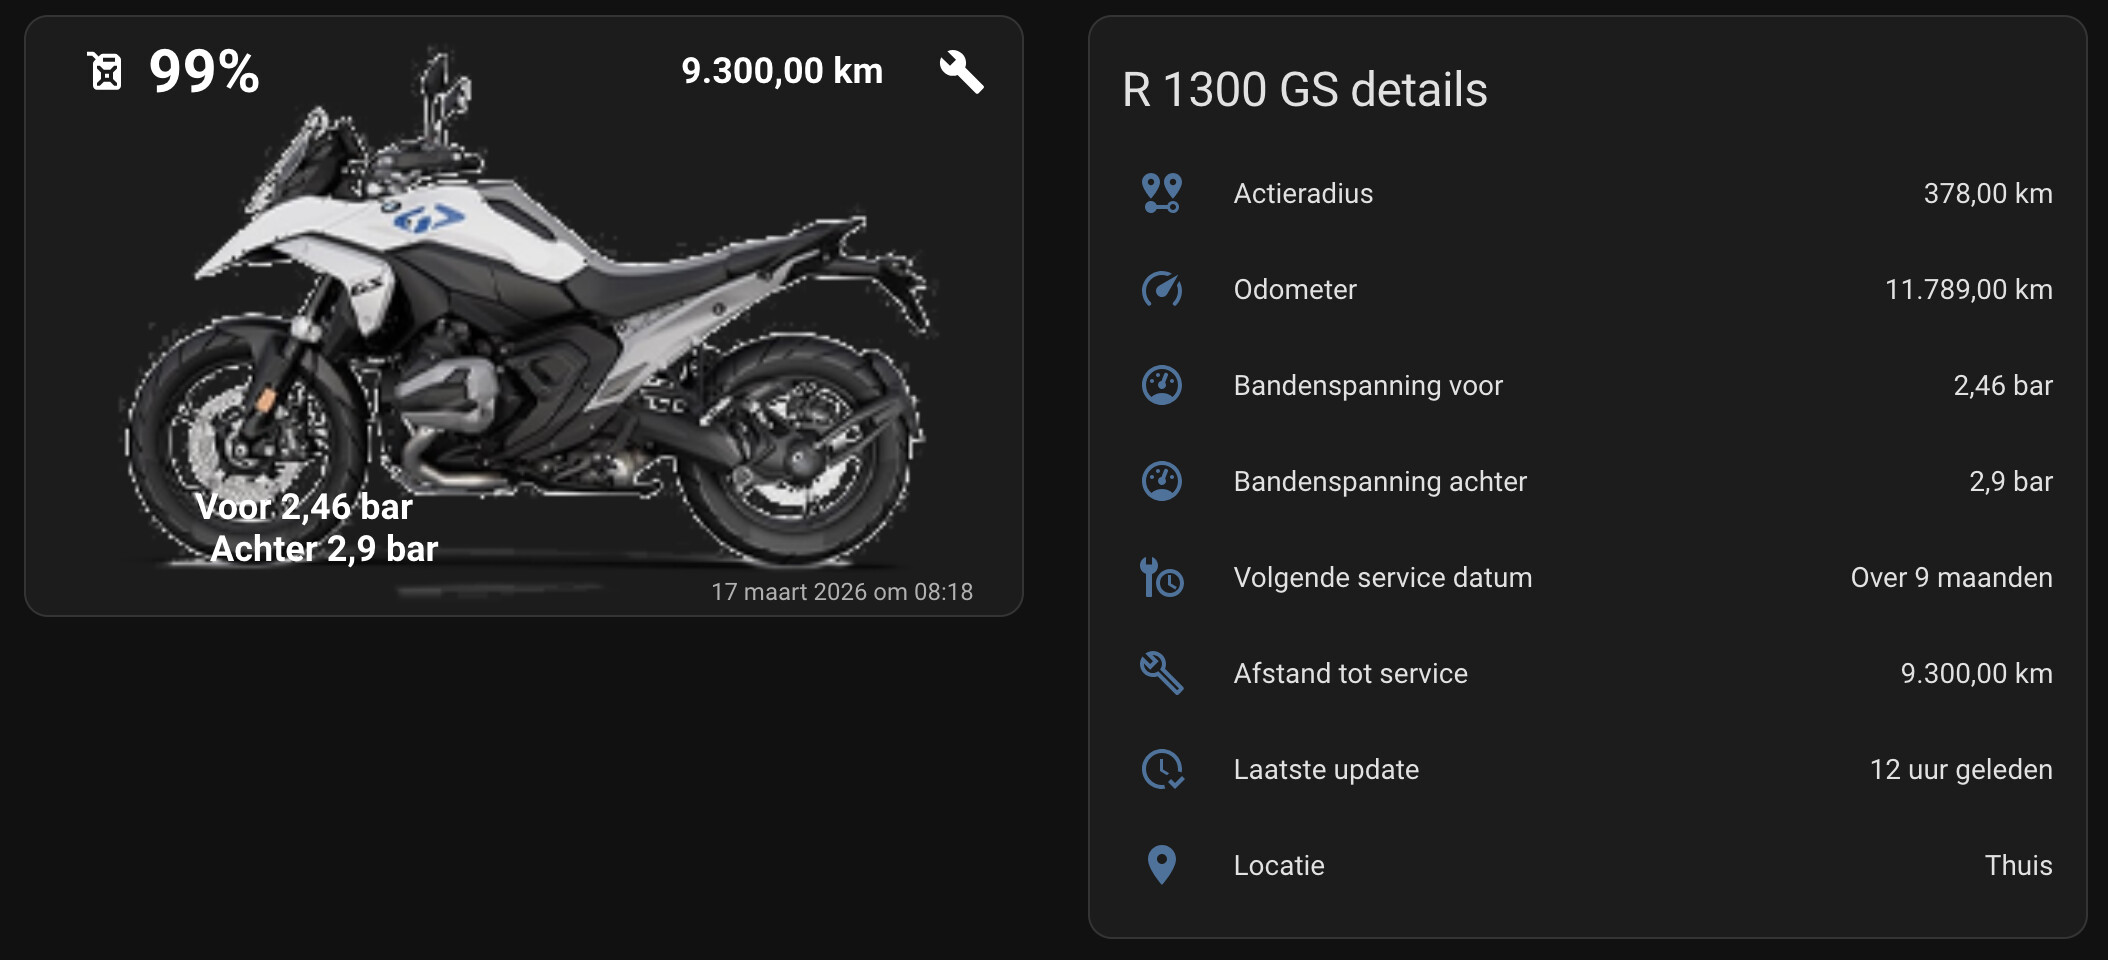Click the Volgende service datum wrench-clock icon
The image size is (2108, 960).
pyautogui.click(x=1162, y=577)
